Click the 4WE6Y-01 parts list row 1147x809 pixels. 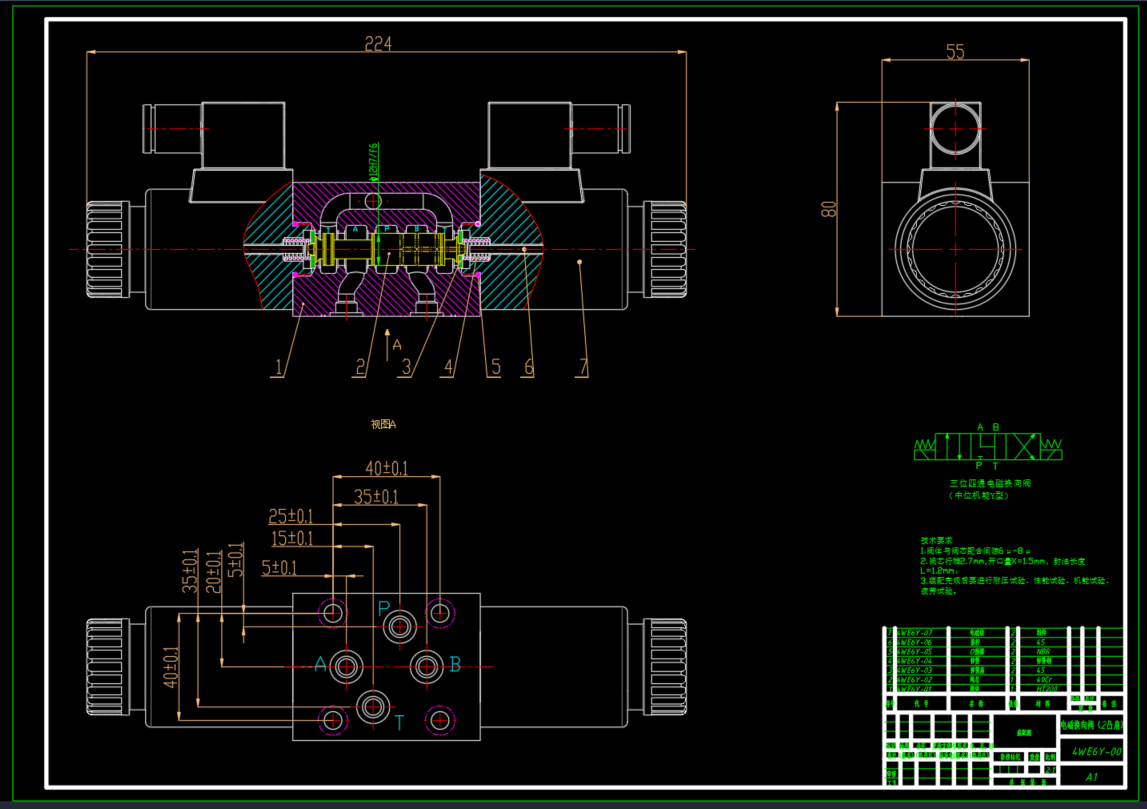(1004, 689)
